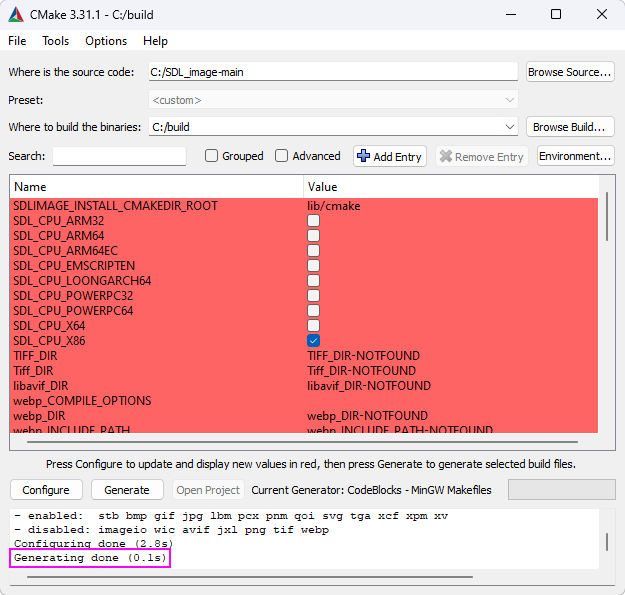
Task: Click the webp_DIR-NOTFOUND value
Action: pyautogui.click(x=367, y=416)
